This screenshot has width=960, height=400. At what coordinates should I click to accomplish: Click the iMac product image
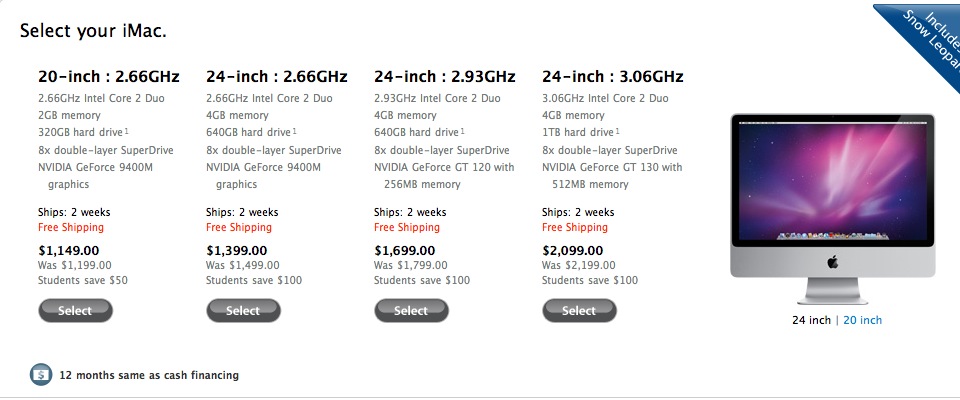click(833, 208)
